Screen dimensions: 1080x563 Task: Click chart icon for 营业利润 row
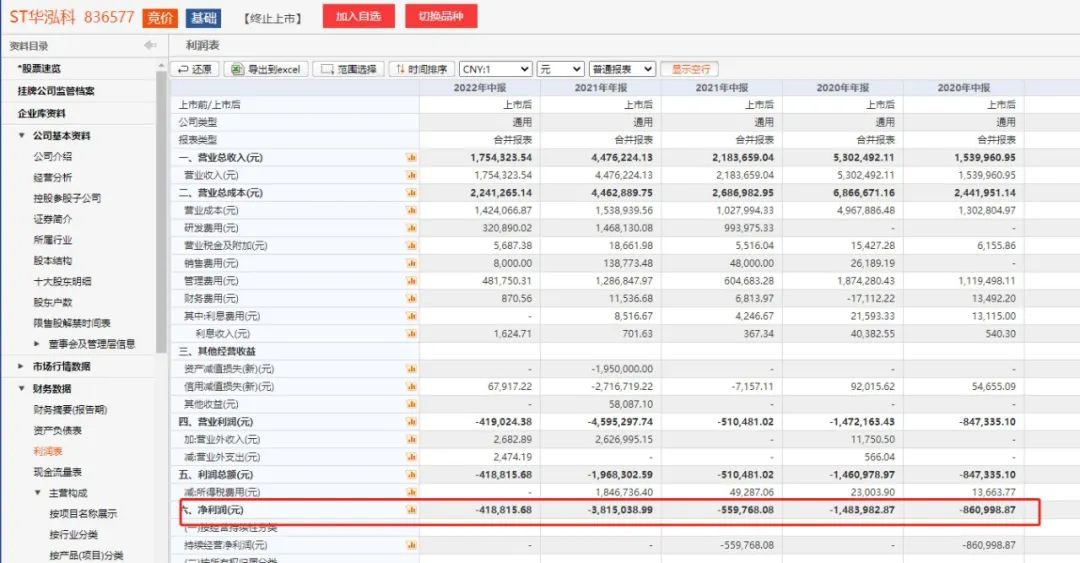tap(411, 422)
